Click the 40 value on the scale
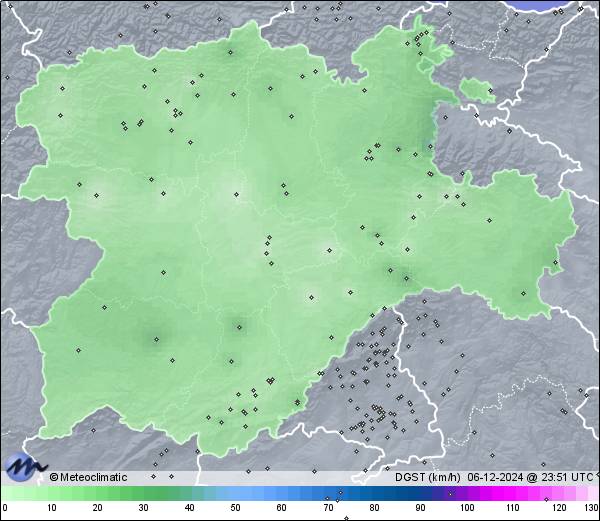Image resolution: width=600 pixels, height=521 pixels. coord(189,508)
